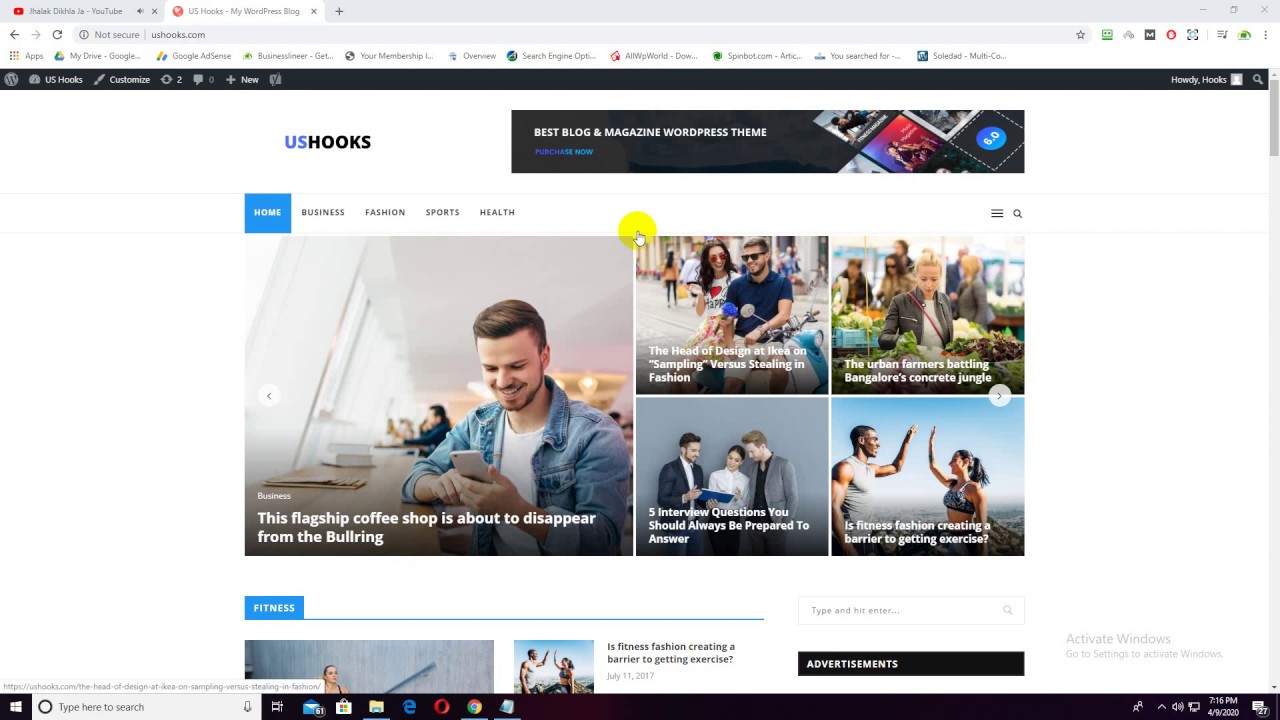Go to next slide arrow
Image resolution: width=1280 pixels, height=720 pixels.
[x=999, y=396]
